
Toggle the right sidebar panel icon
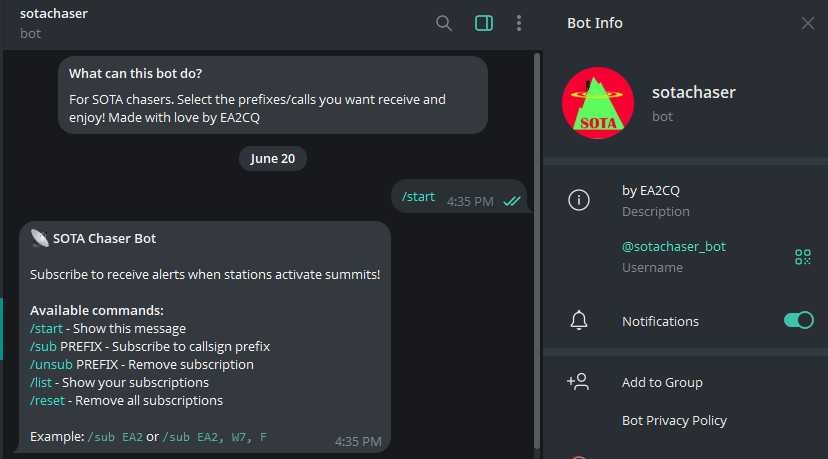pyautogui.click(x=484, y=23)
